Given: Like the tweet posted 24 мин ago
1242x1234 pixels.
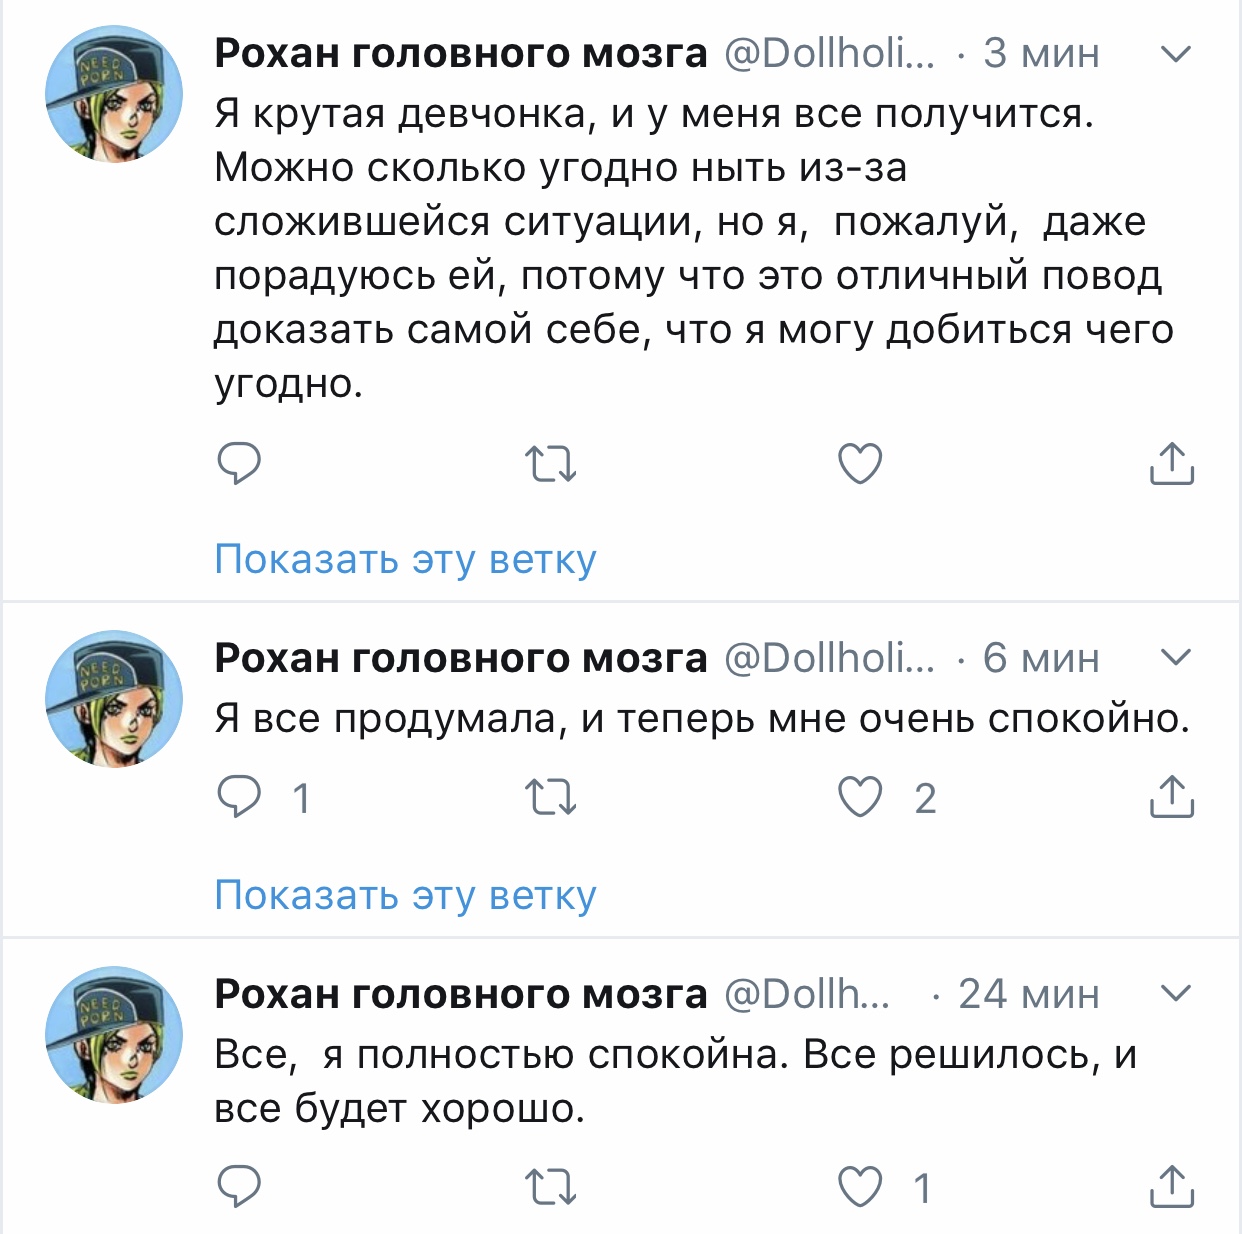Looking at the screenshot, I should 860,1187.
